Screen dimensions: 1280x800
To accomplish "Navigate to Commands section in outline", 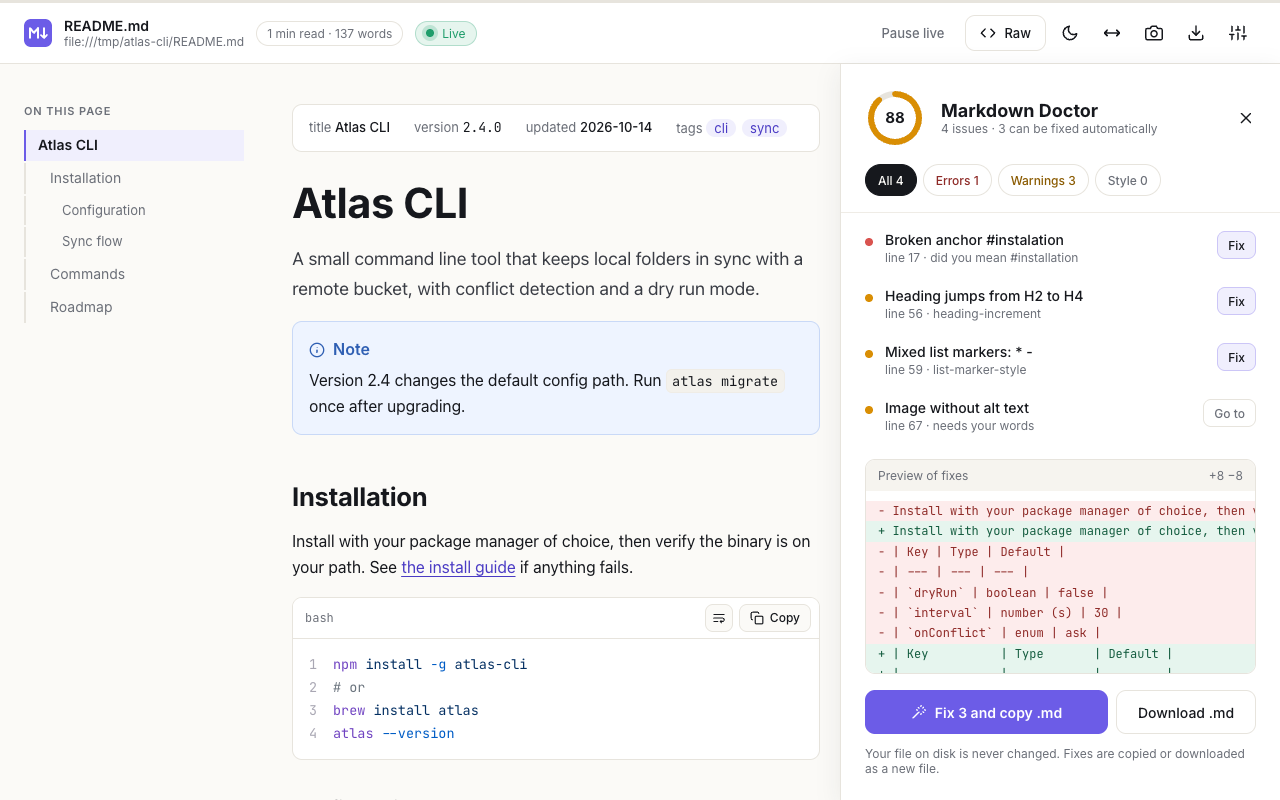I will pos(134,274).
